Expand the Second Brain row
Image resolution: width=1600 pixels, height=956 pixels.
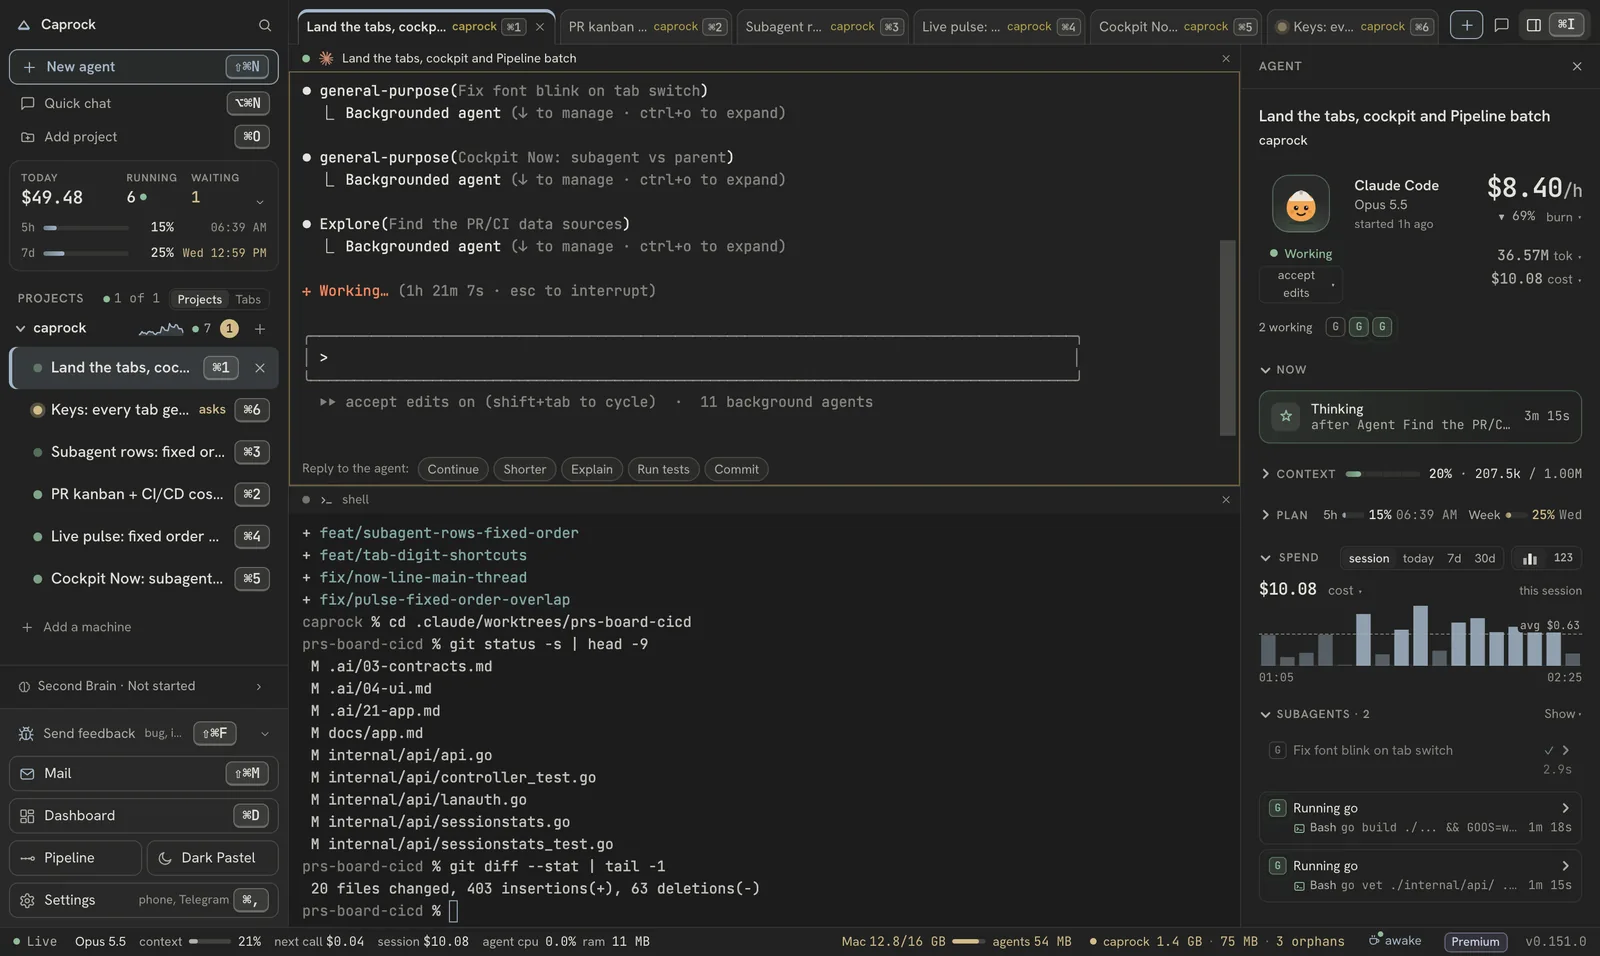coord(144,686)
